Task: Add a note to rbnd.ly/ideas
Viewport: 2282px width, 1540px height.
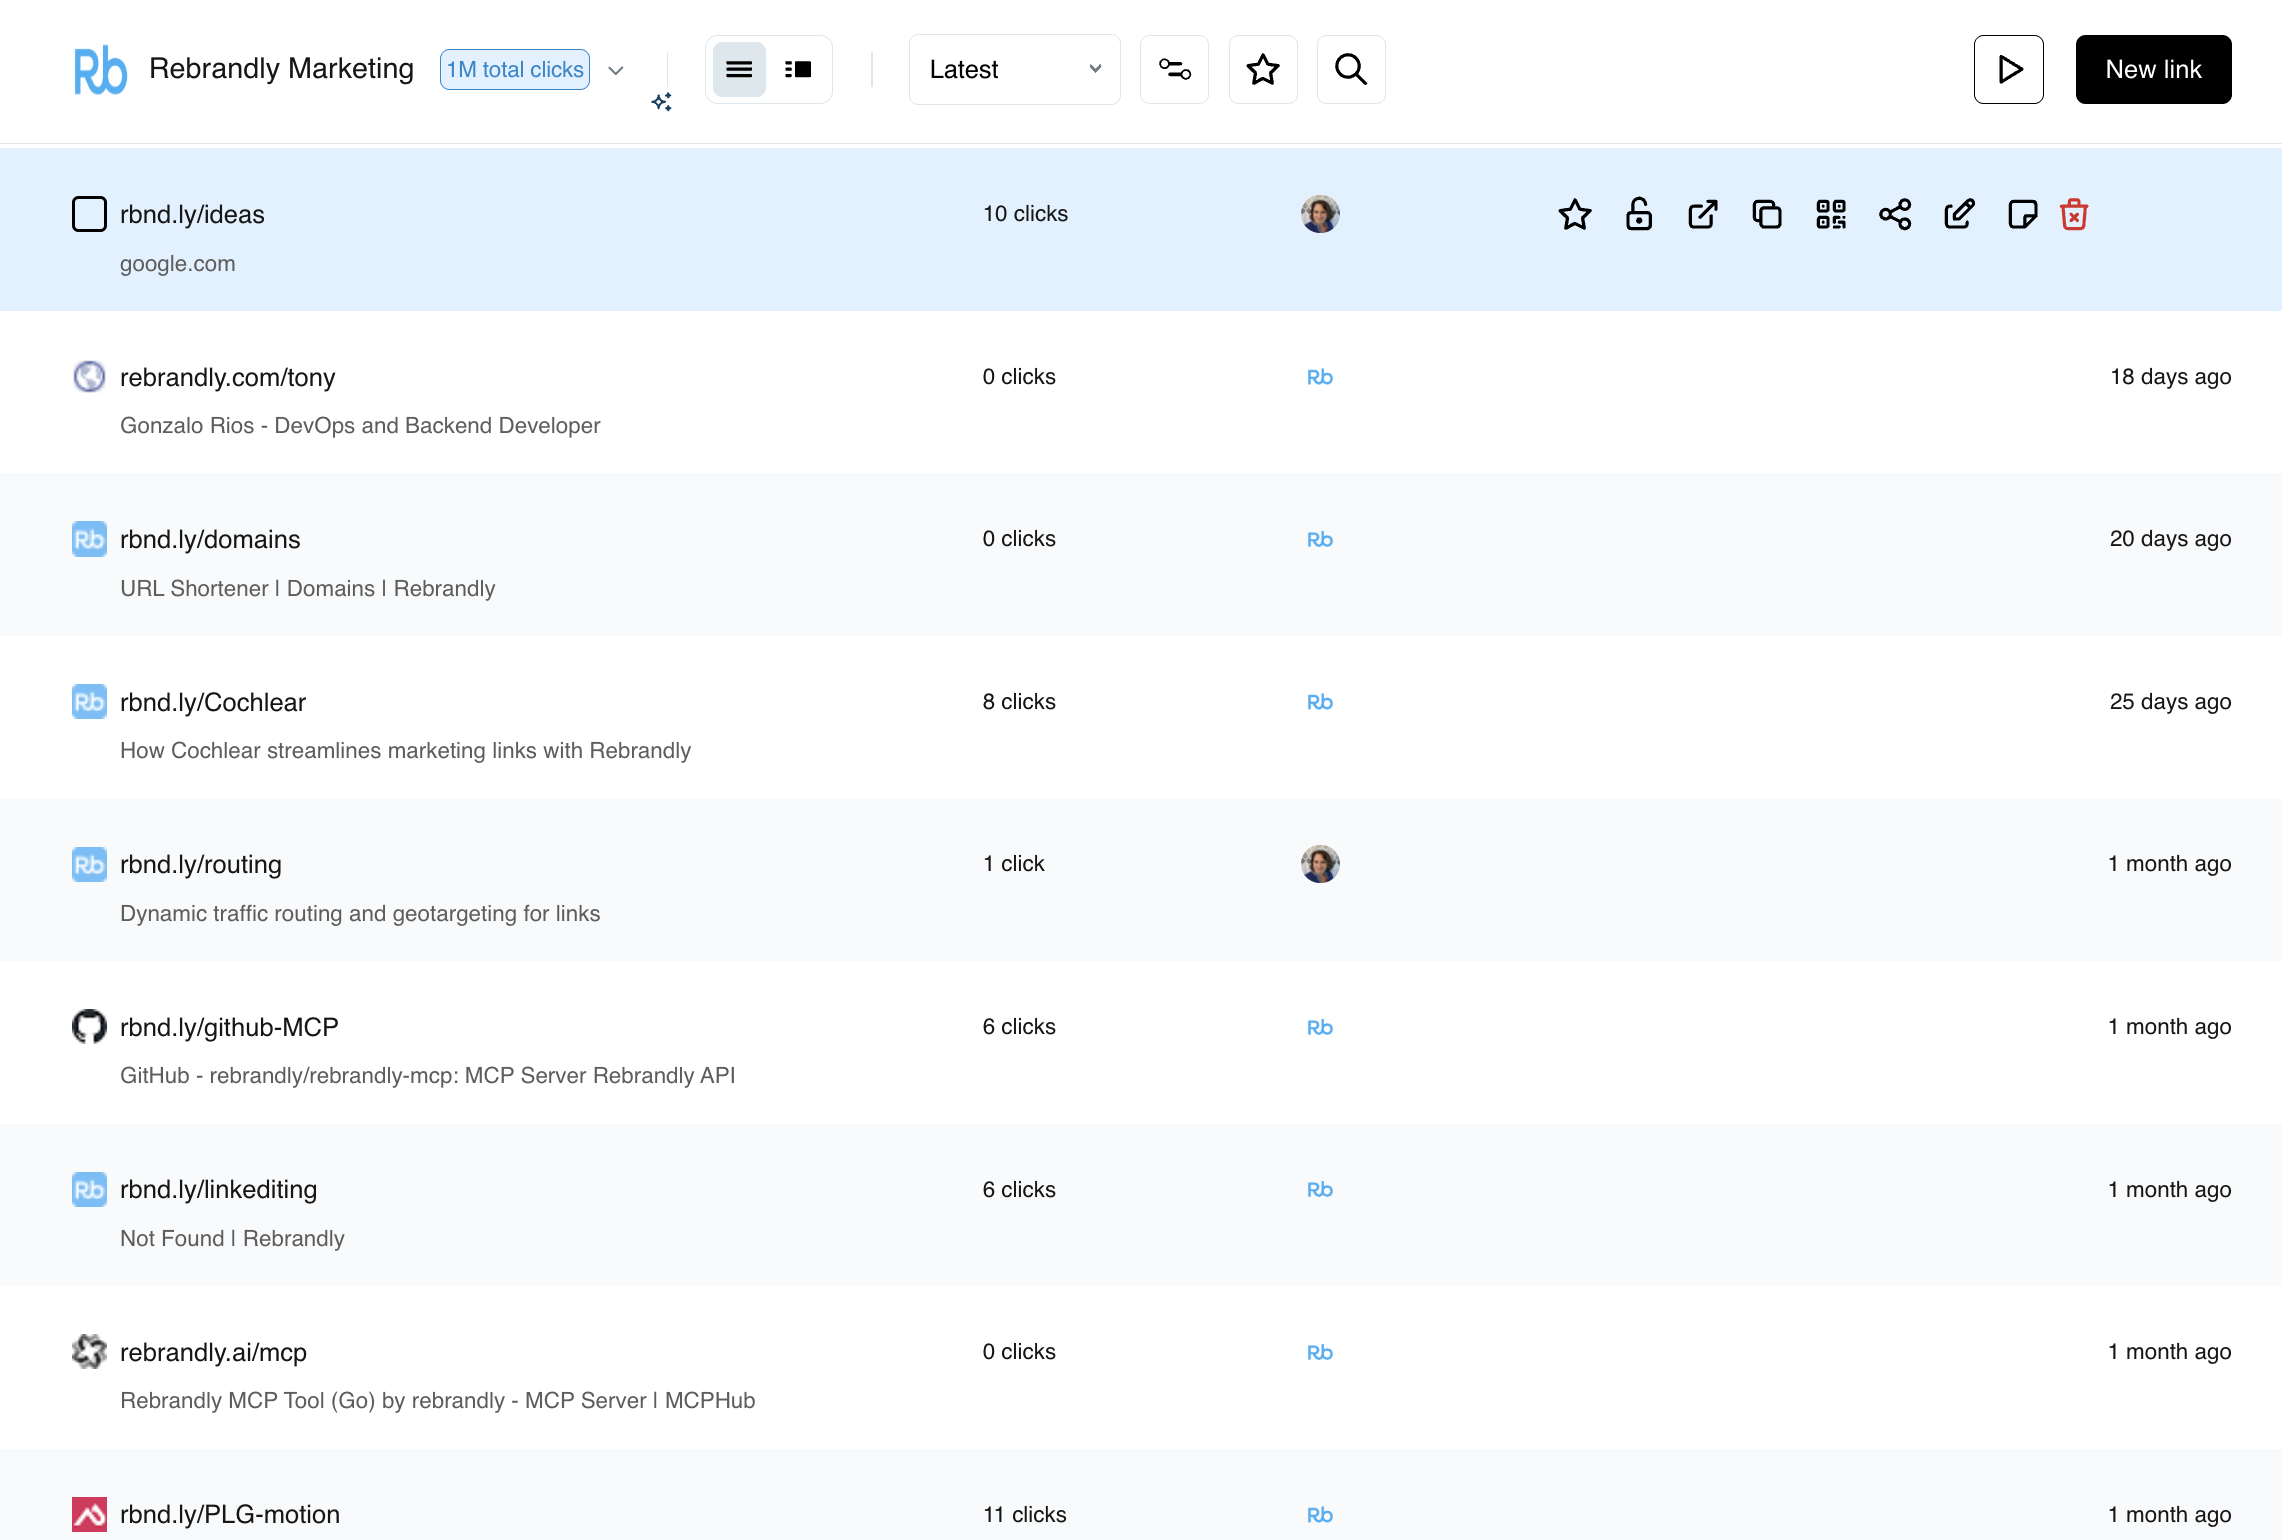Action: [2023, 214]
